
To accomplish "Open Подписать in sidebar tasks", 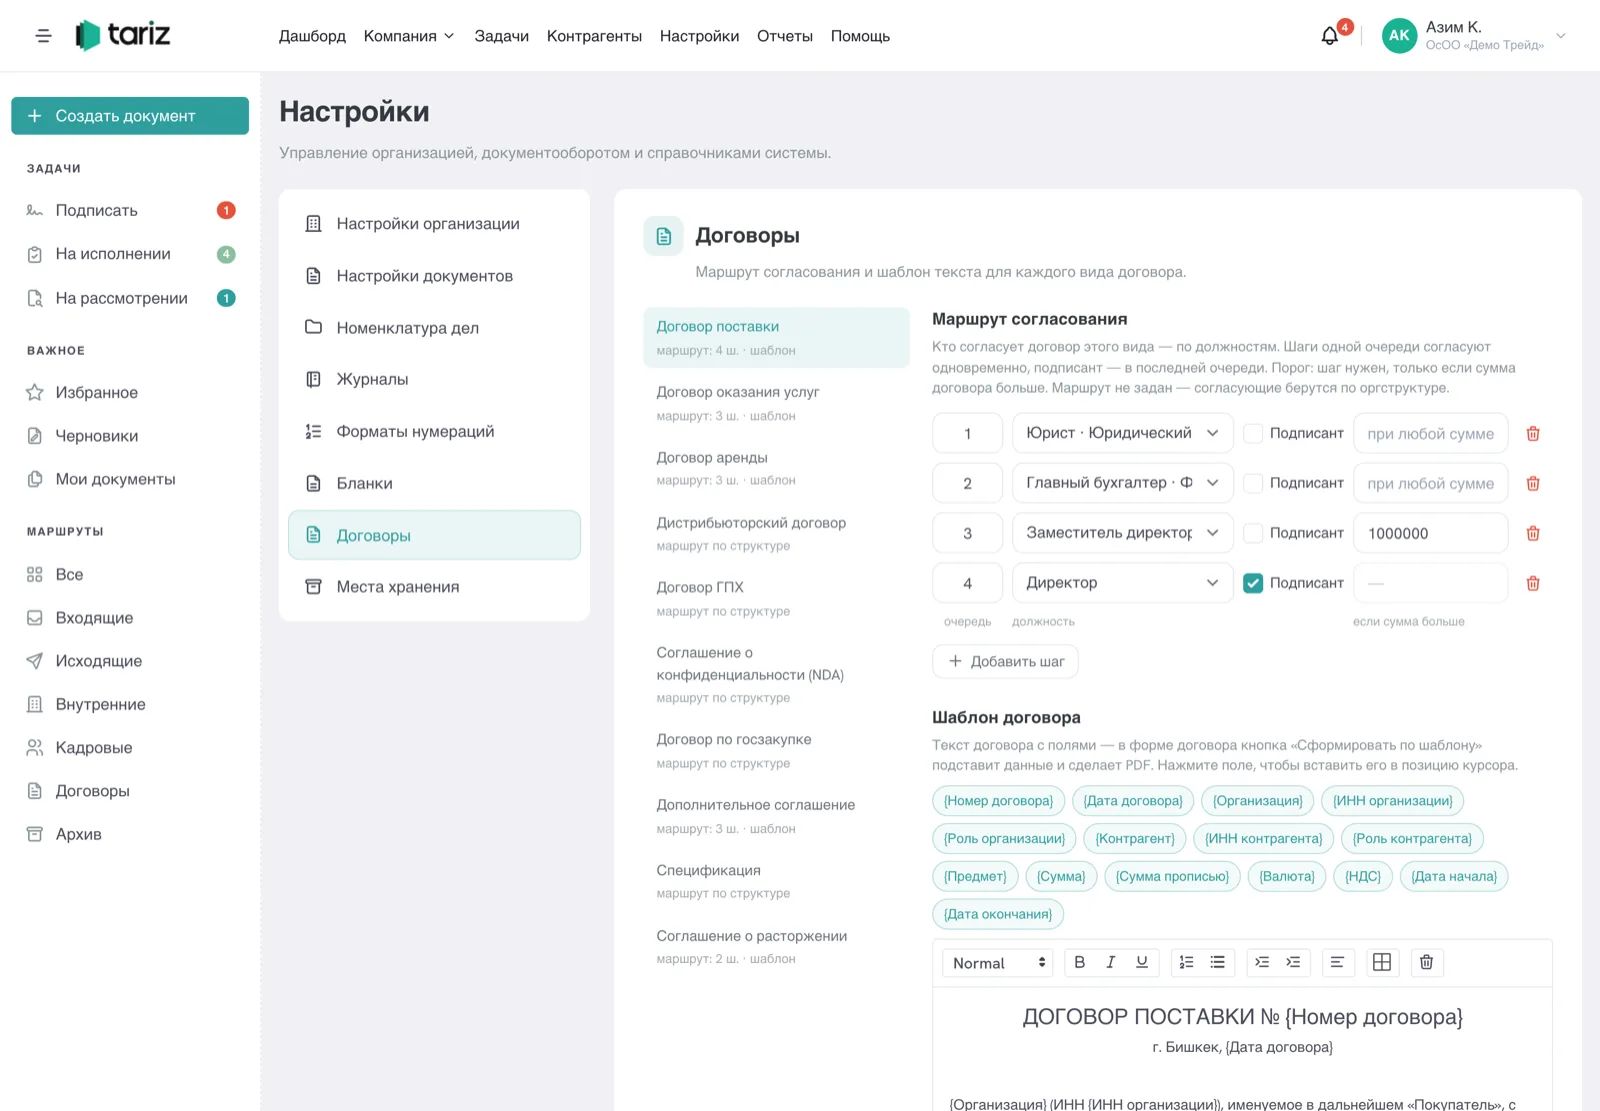I will [130, 210].
